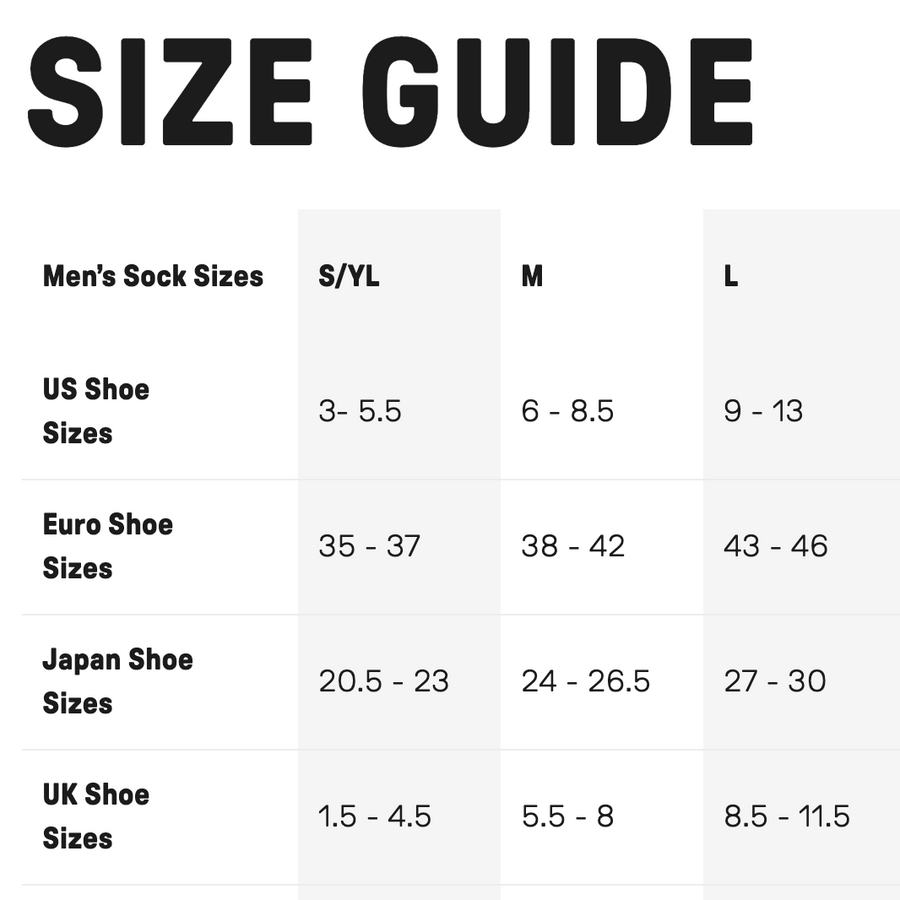Select the Men's Sock Sizes header
Image resolution: width=900 pixels, height=900 pixels.
tap(153, 276)
